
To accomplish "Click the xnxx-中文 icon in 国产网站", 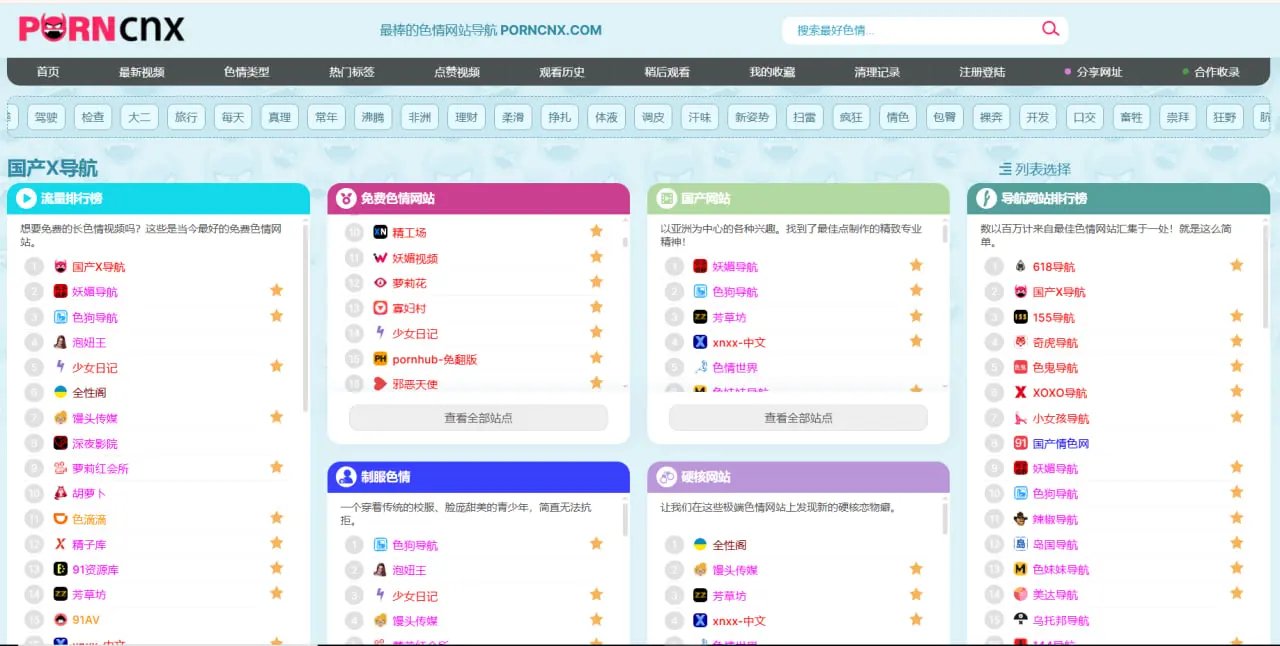I will click(x=700, y=341).
